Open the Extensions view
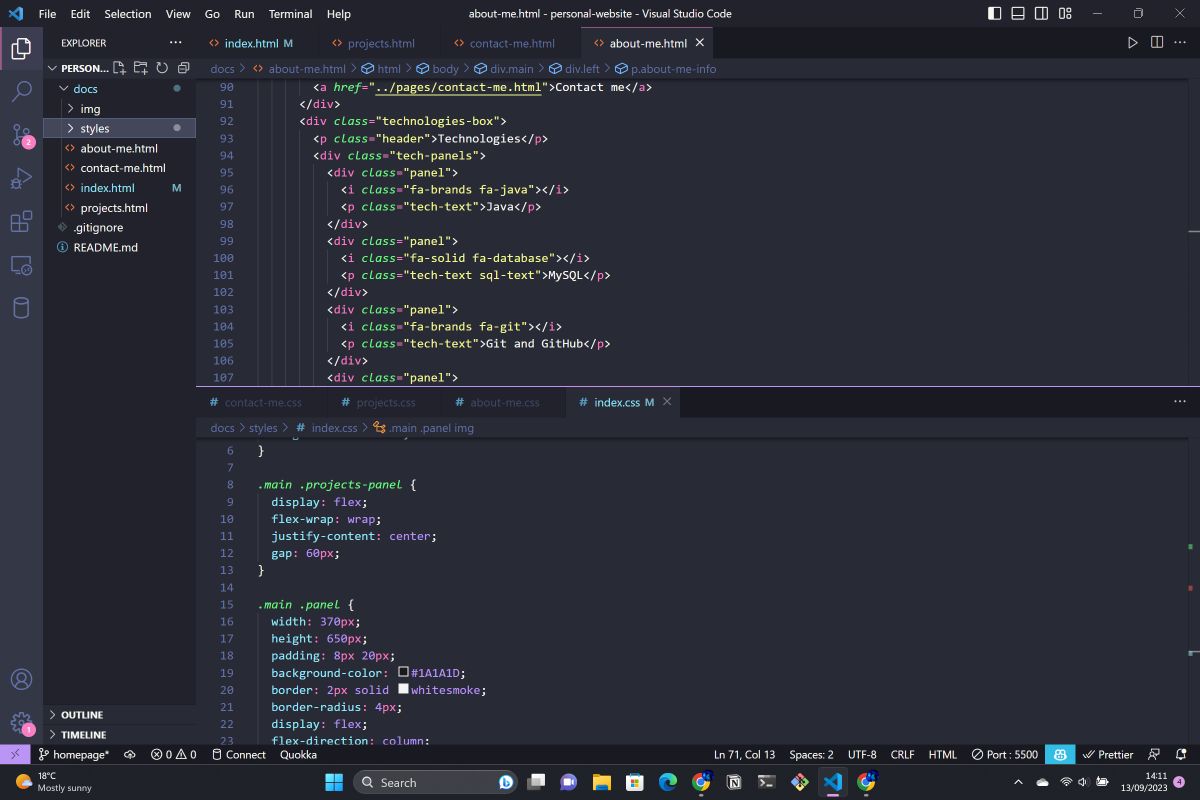The height and width of the screenshot is (800, 1200). click(21, 222)
